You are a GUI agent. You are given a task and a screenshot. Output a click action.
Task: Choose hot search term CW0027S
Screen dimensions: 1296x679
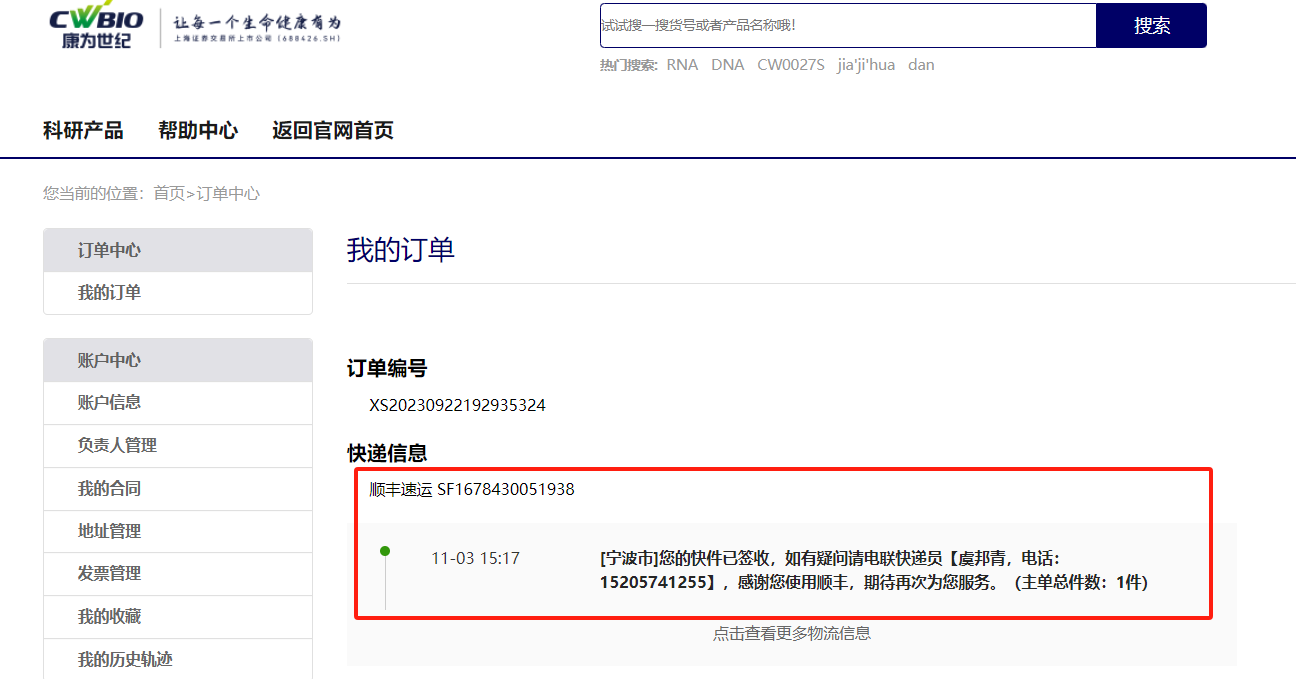pyautogui.click(x=790, y=65)
